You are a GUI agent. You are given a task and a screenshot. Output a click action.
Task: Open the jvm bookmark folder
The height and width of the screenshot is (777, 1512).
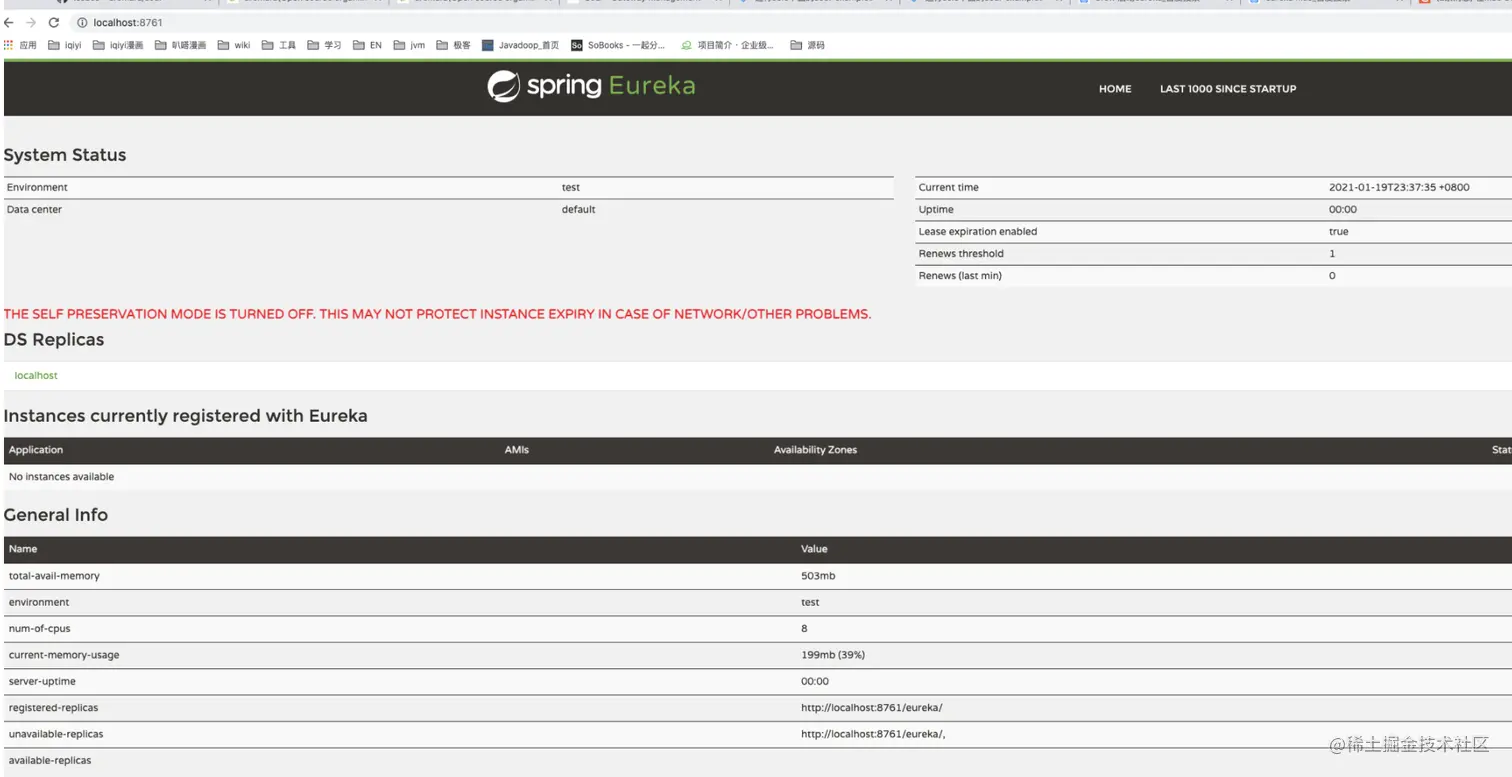409,45
